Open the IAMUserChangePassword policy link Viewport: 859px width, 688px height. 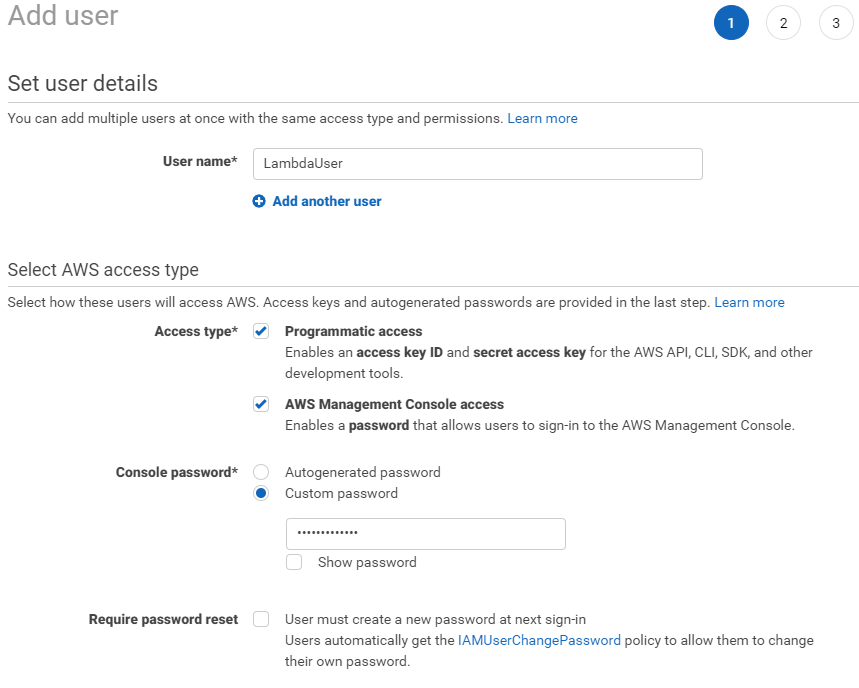(539, 640)
